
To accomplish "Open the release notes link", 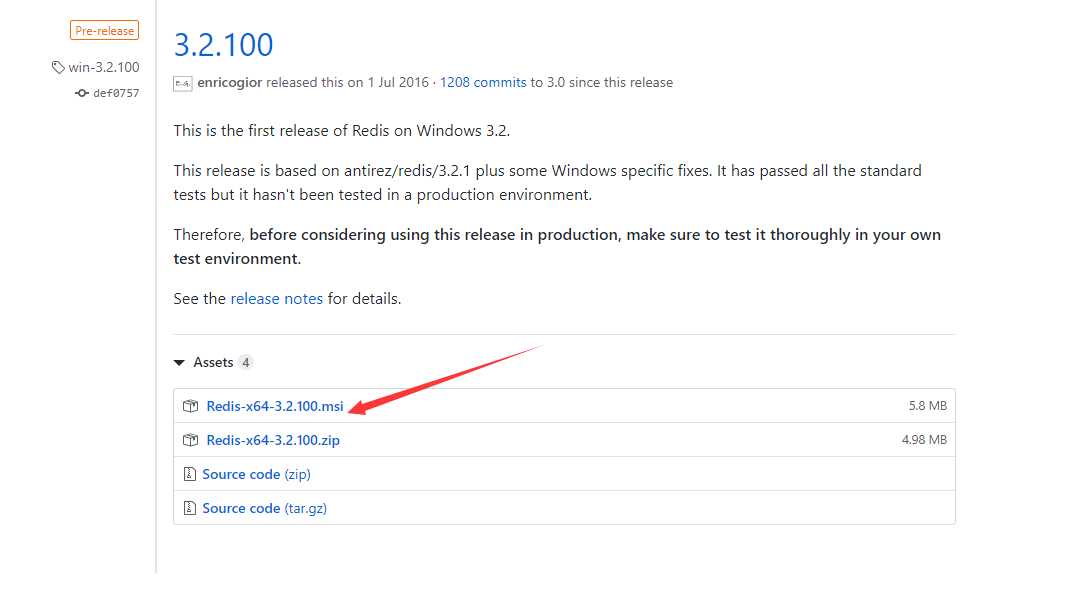I will point(276,299).
